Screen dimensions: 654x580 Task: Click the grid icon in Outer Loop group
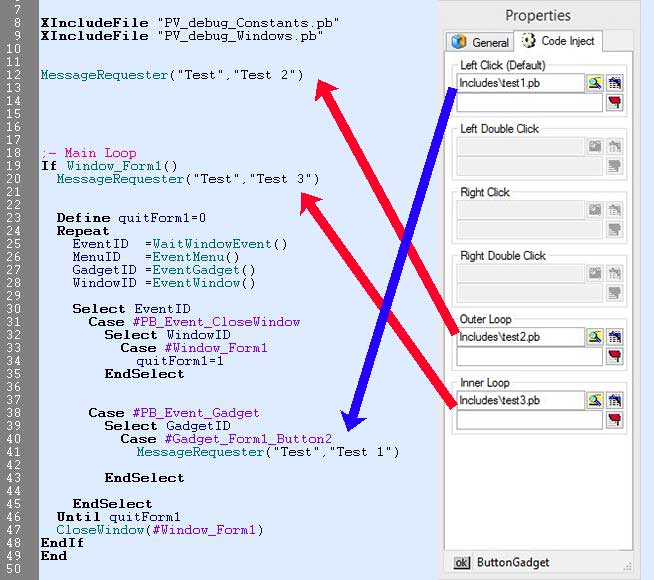click(x=615, y=337)
